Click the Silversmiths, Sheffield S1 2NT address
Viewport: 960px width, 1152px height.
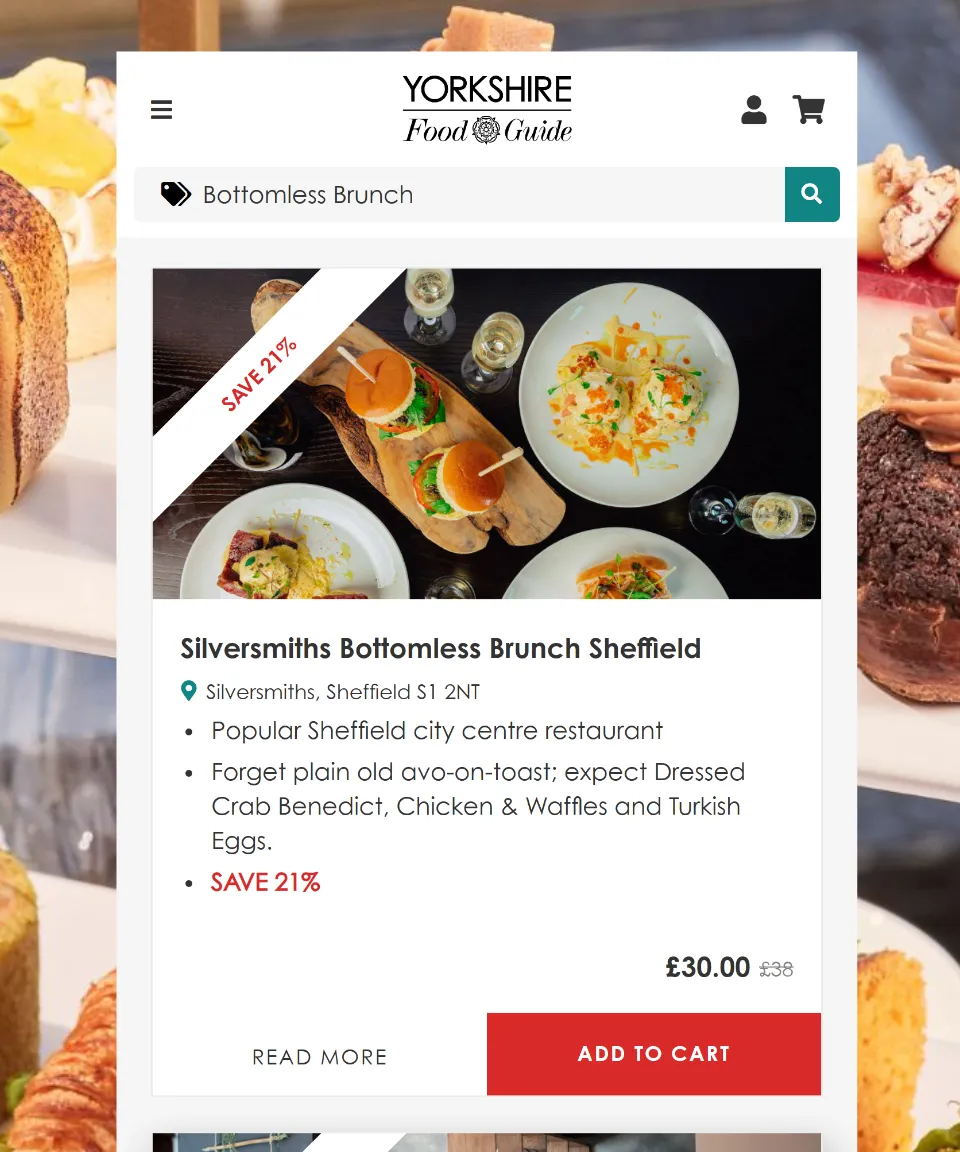pyautogui.click(x=343, y=692)
